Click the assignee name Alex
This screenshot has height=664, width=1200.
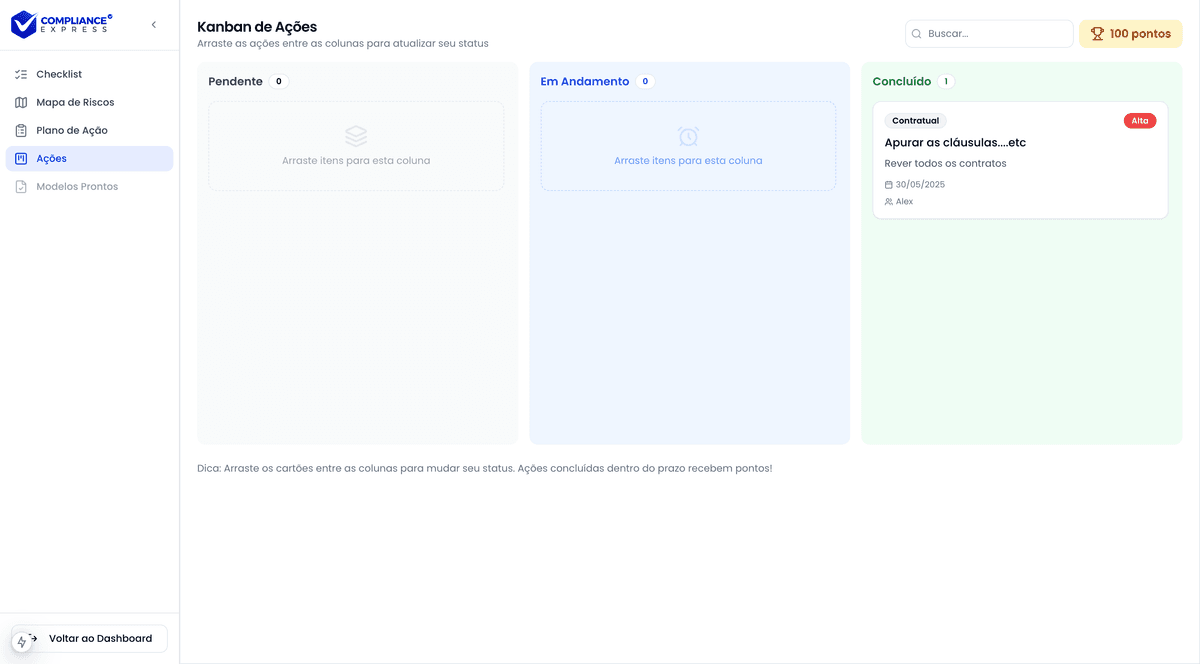(904, 202)
